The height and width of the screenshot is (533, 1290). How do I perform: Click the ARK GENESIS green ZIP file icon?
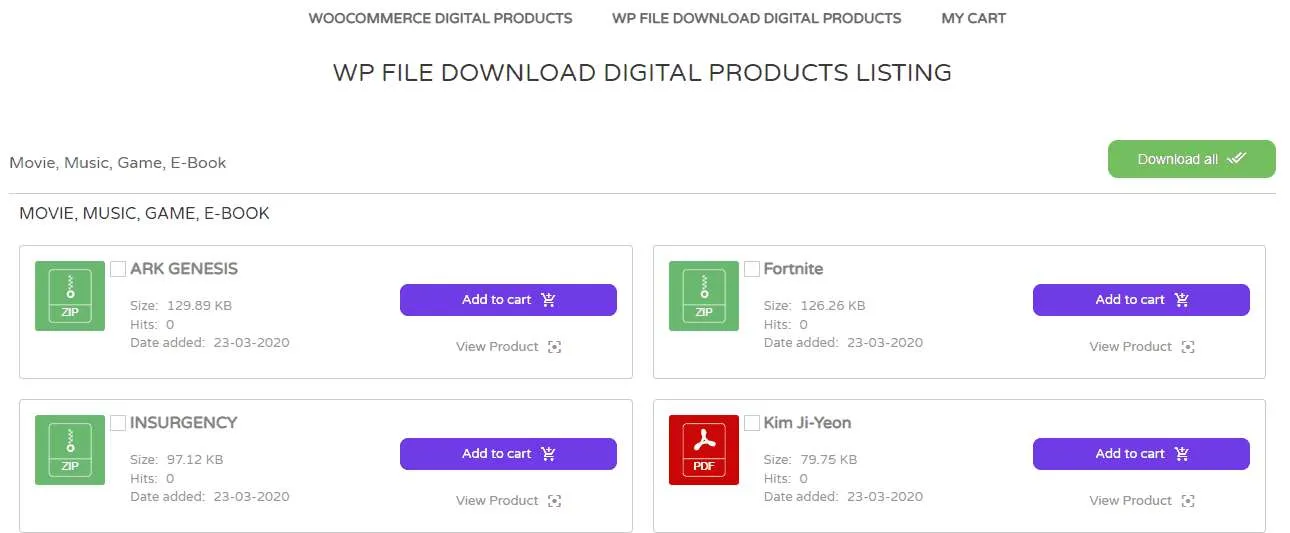pos(70,296)
